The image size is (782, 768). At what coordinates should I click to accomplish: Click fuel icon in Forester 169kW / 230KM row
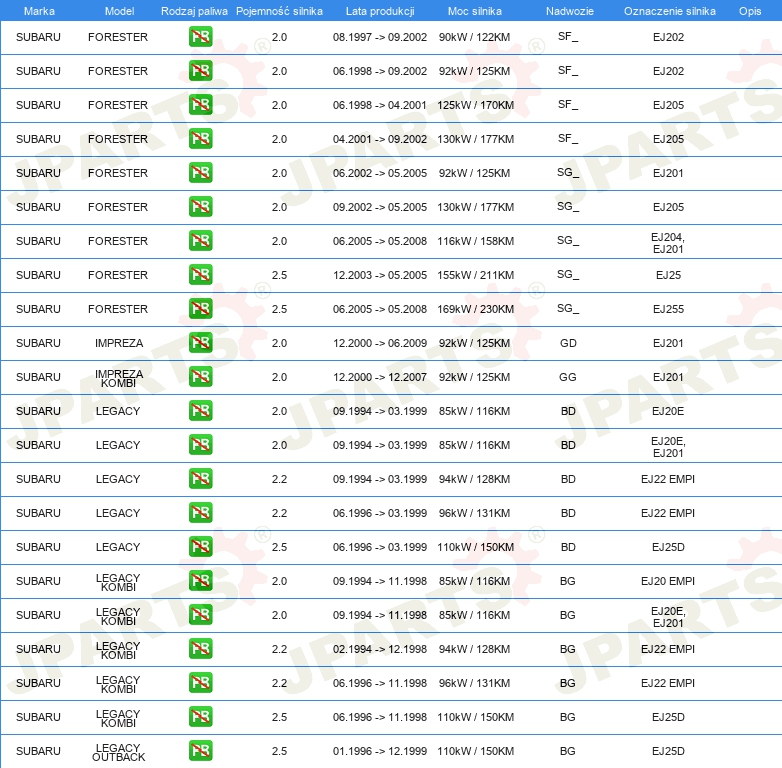[200, 309]
